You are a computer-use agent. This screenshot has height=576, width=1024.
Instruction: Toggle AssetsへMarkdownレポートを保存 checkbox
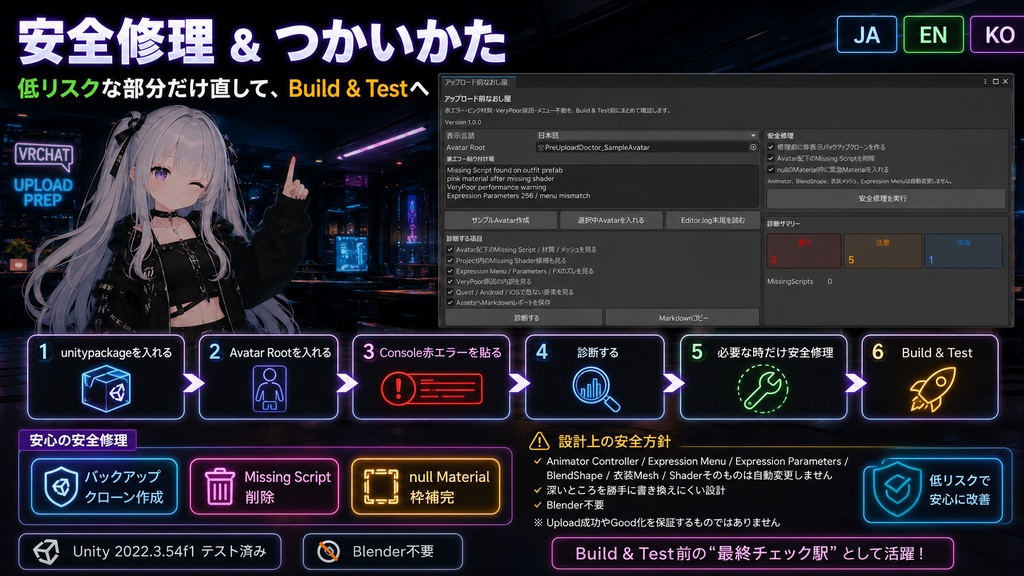[x=450, y=302]
